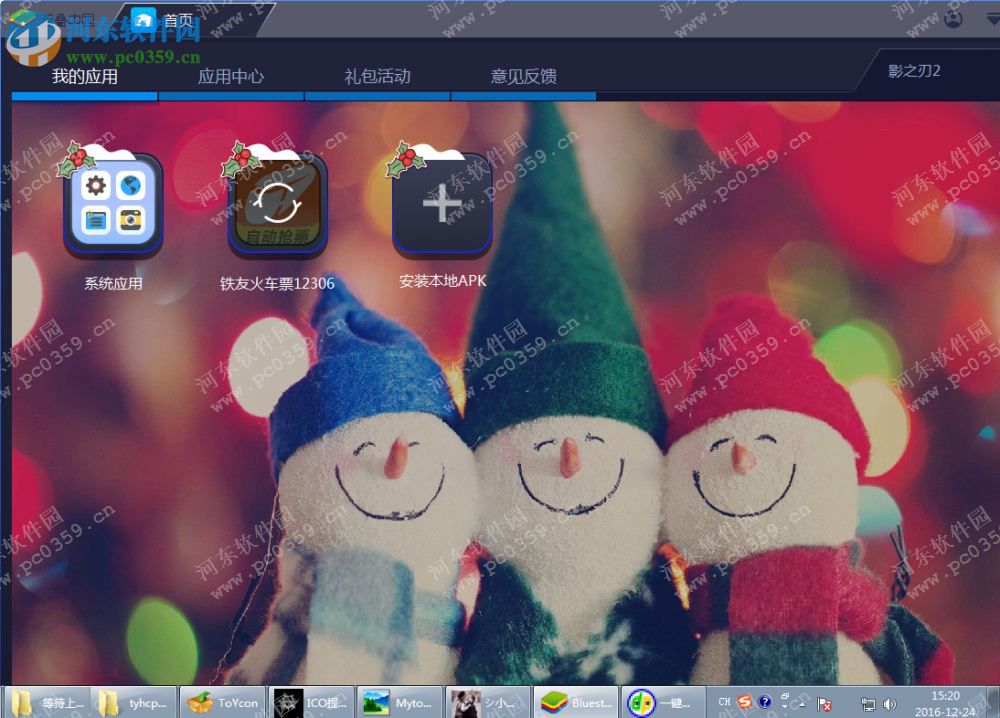The height and width of the screenshot is (718, 1000).
Task: Click the blue help tray icon
Action: [765, 702]
